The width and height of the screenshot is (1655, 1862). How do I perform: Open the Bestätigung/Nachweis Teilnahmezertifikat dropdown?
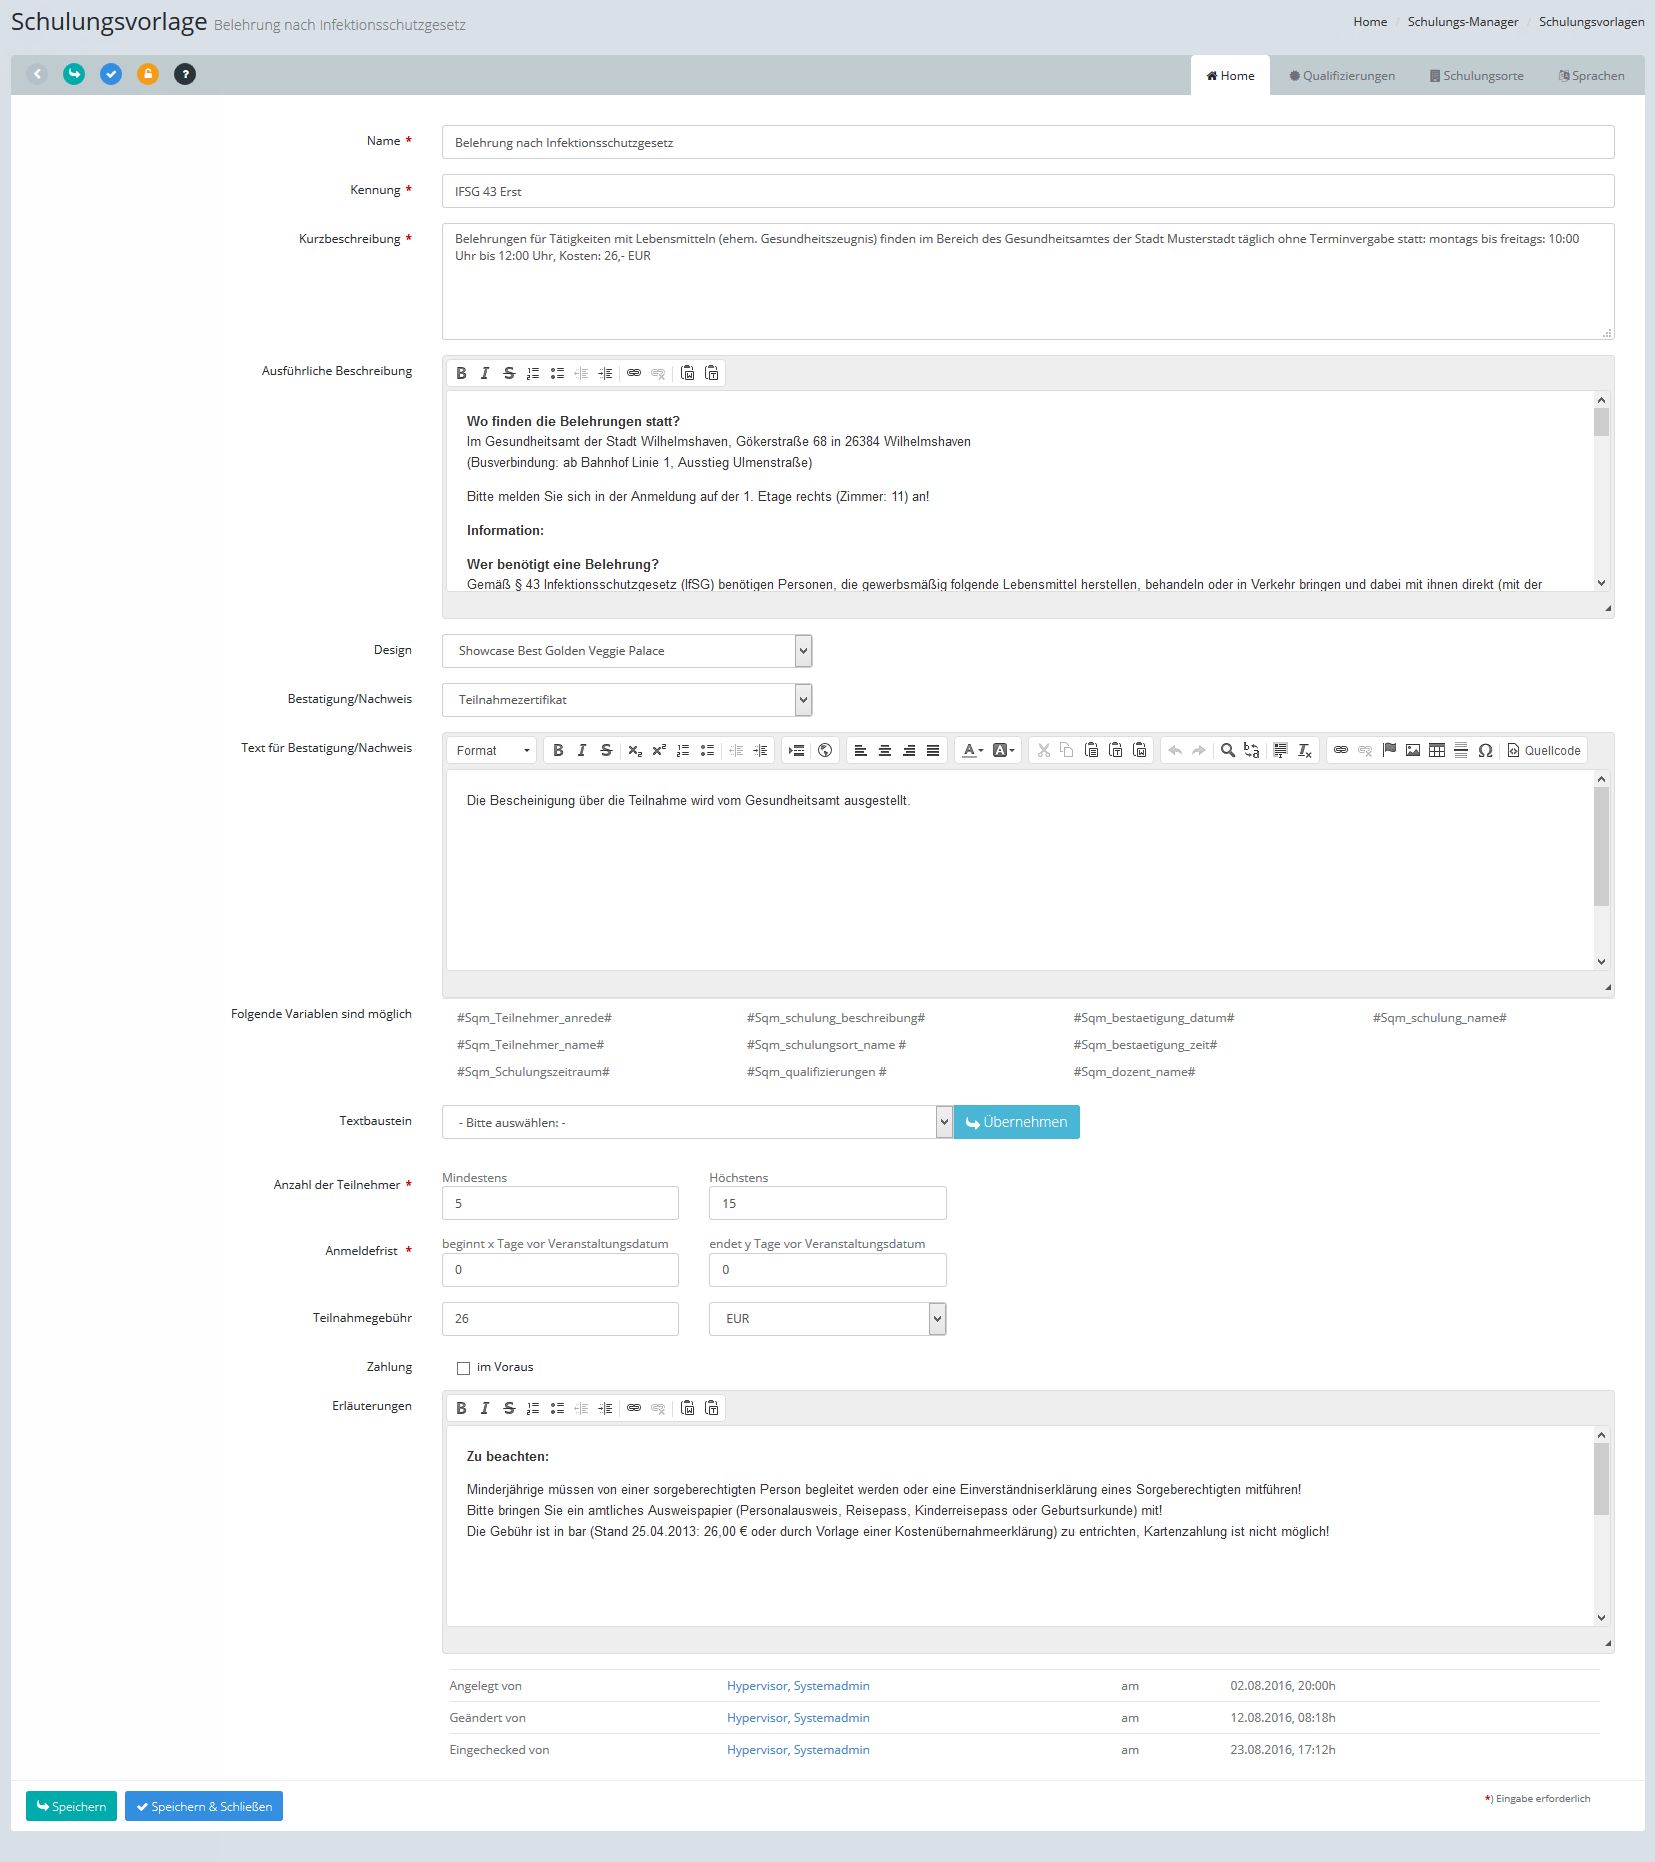626,700
